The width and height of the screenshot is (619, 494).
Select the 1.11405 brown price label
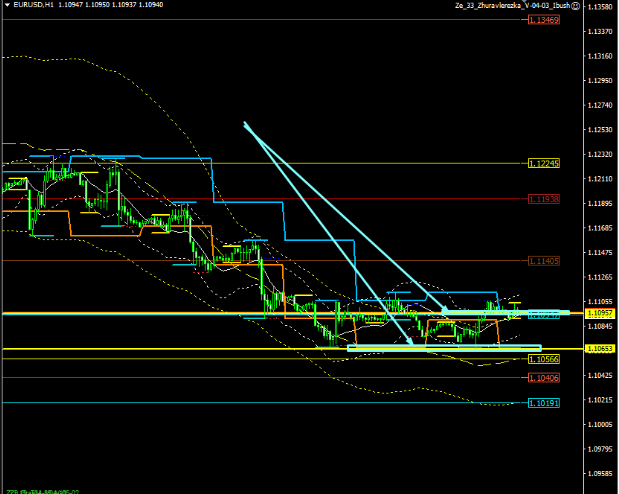point(543,260)
